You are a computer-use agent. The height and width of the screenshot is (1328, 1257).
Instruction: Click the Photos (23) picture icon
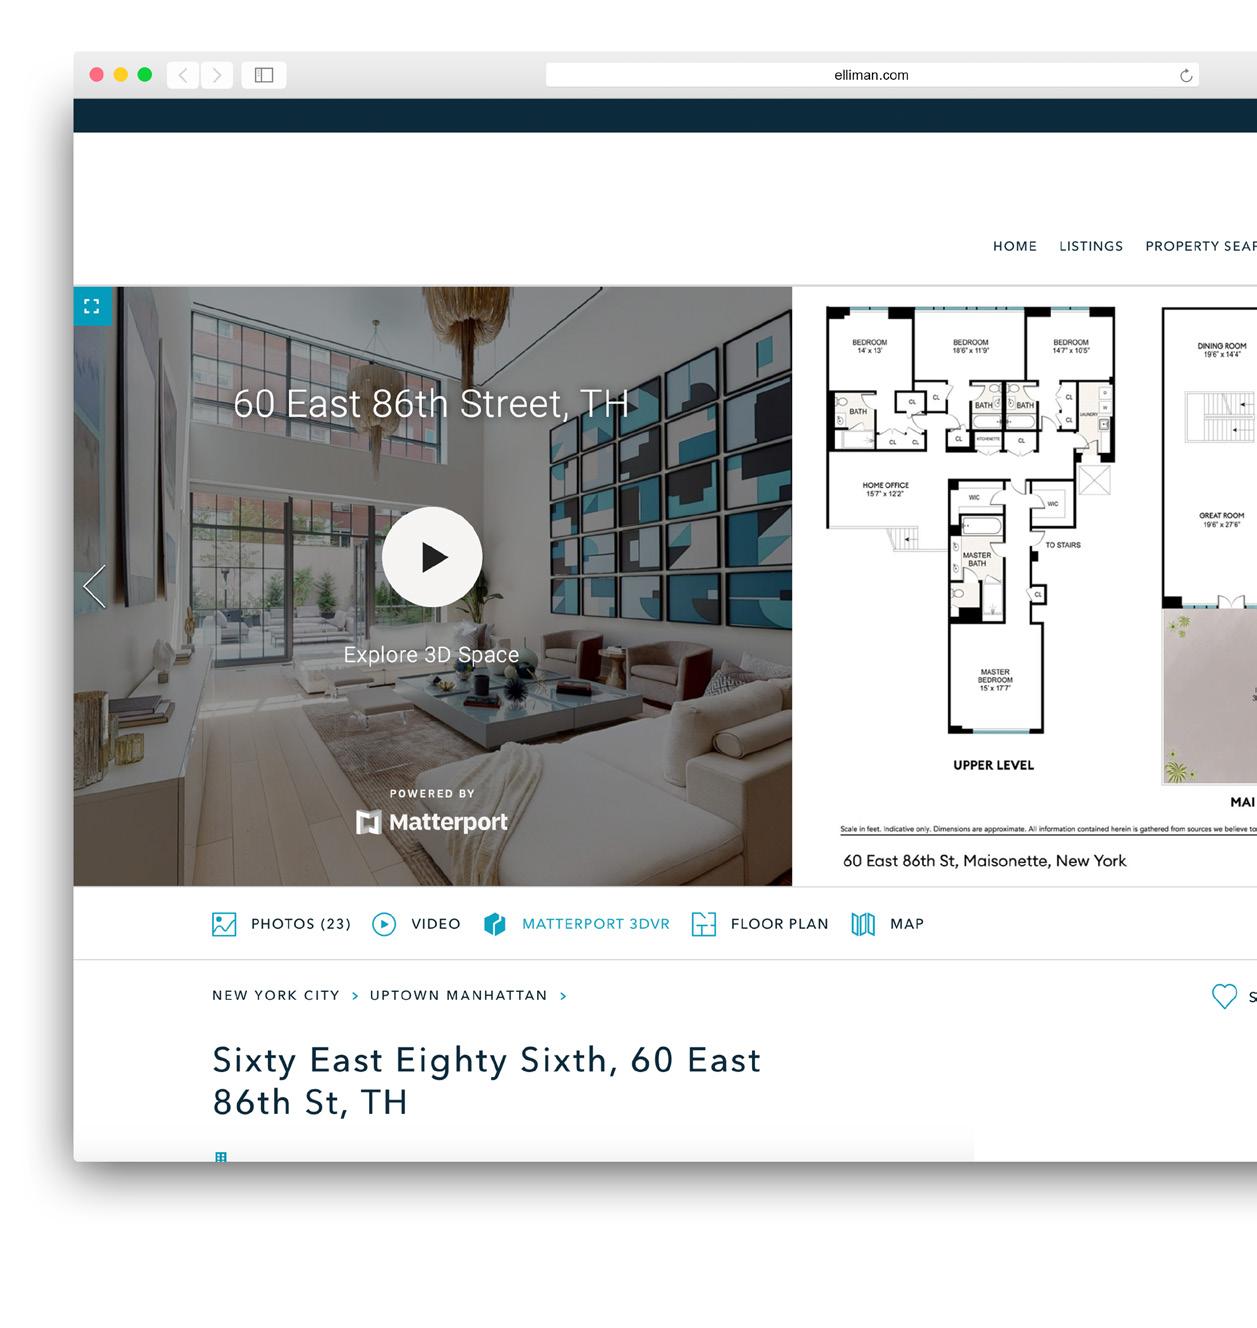point(224,924)
